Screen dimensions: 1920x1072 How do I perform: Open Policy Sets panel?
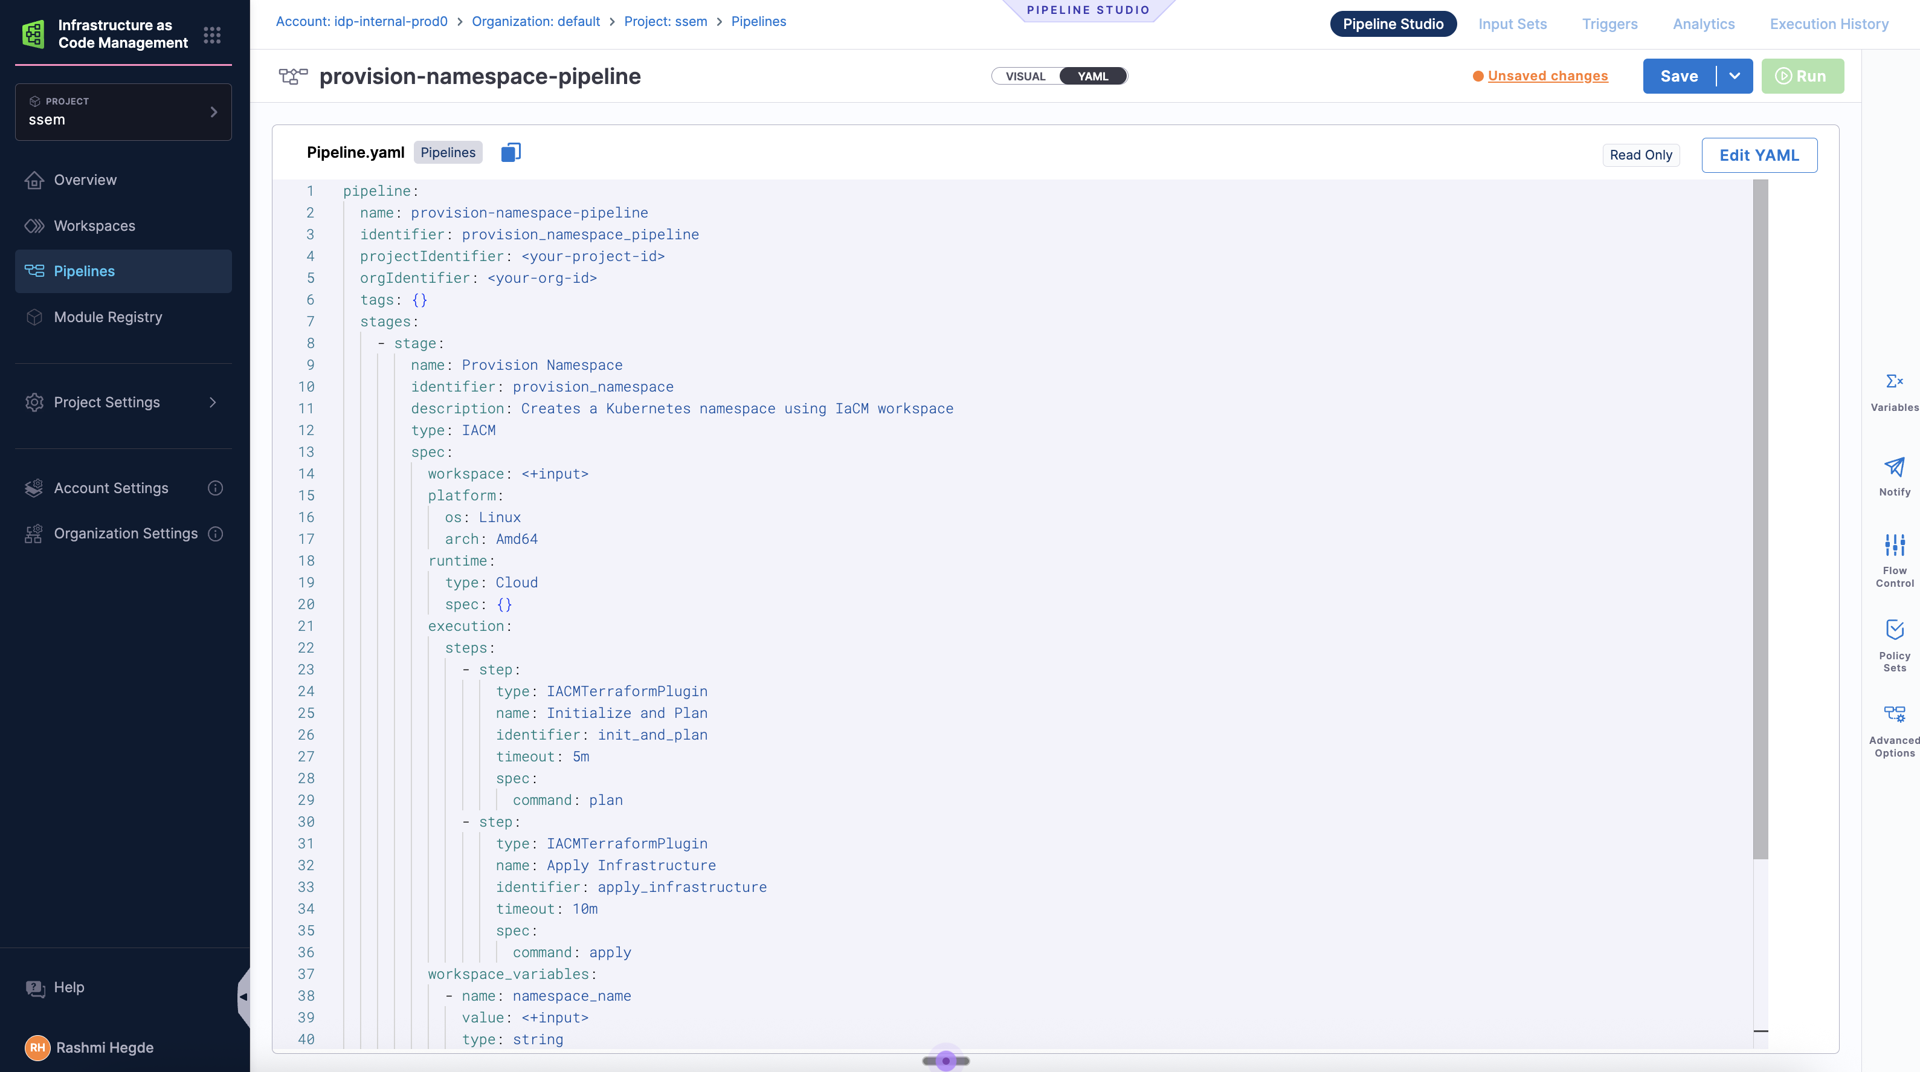point(1894,645)
